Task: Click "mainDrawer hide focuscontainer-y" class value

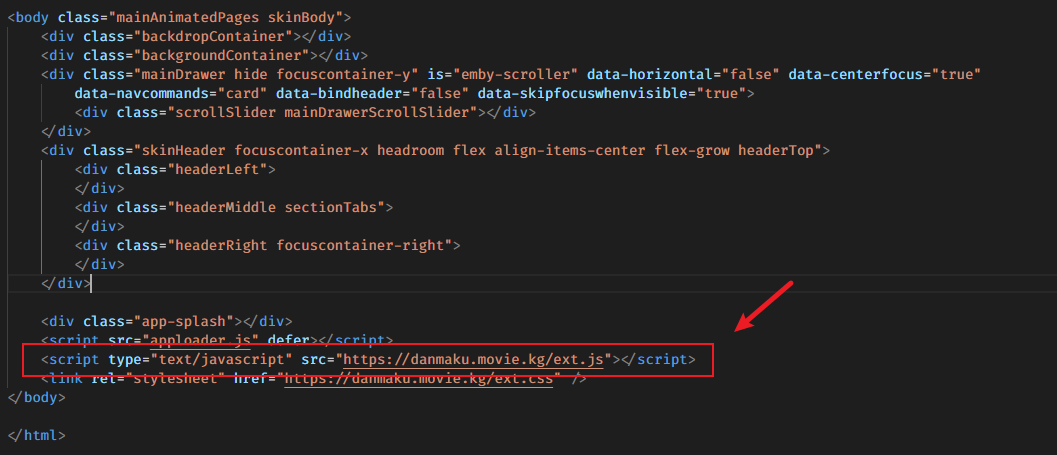Action: [276, 73]
